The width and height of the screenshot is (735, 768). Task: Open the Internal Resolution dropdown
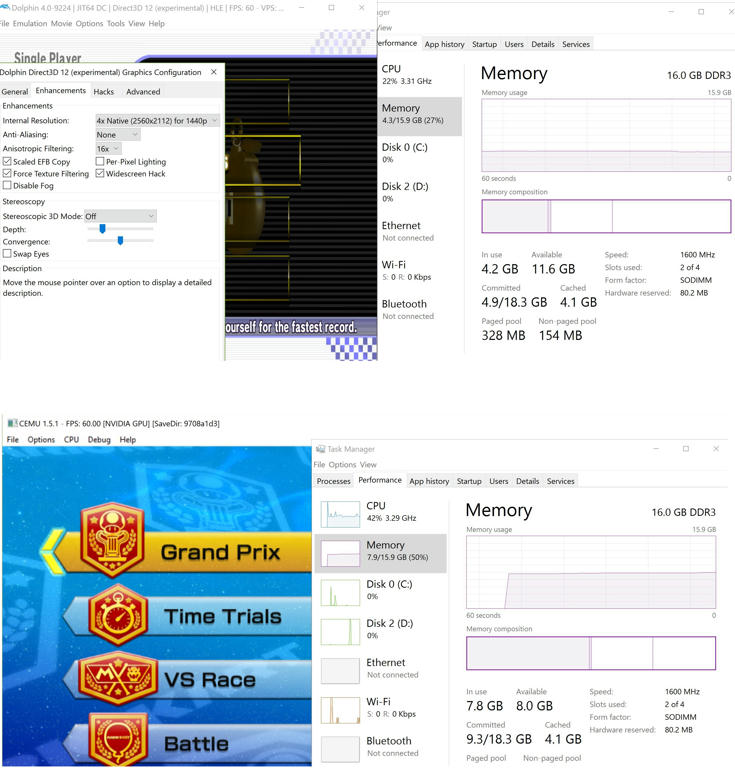coord(157,121)
